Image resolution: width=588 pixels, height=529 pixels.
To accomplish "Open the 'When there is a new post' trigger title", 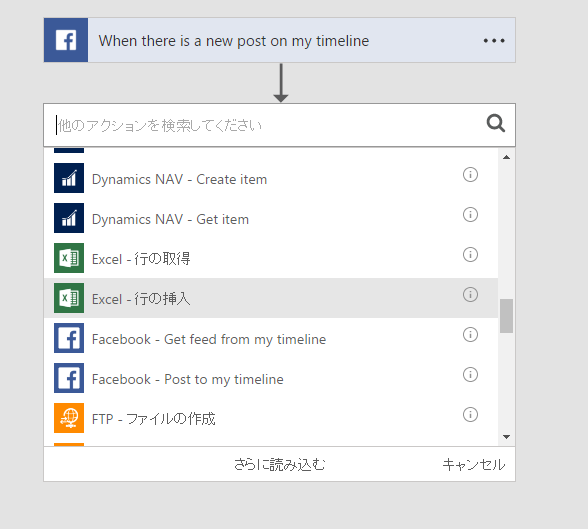I will pyautogui.click(x=234, y=41).
